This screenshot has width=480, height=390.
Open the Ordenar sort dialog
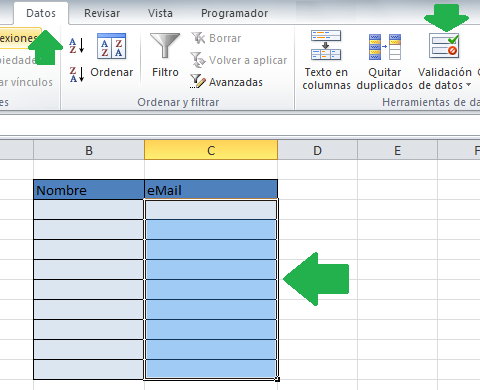tap(112, 55)
